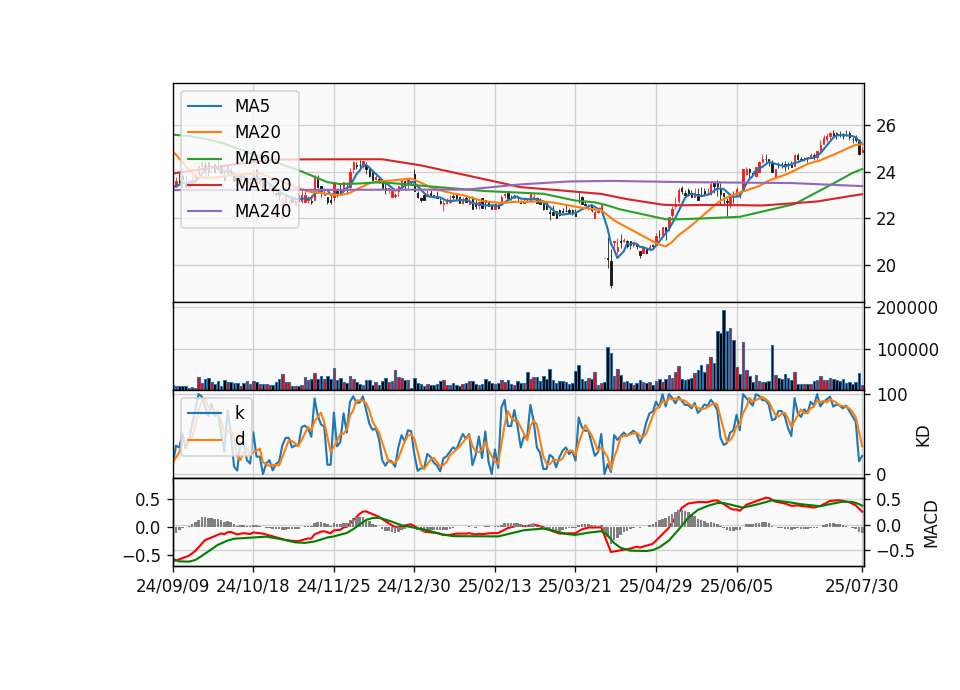
Task: Click the 25/02/13 date axis label
Action: (495, 586)
